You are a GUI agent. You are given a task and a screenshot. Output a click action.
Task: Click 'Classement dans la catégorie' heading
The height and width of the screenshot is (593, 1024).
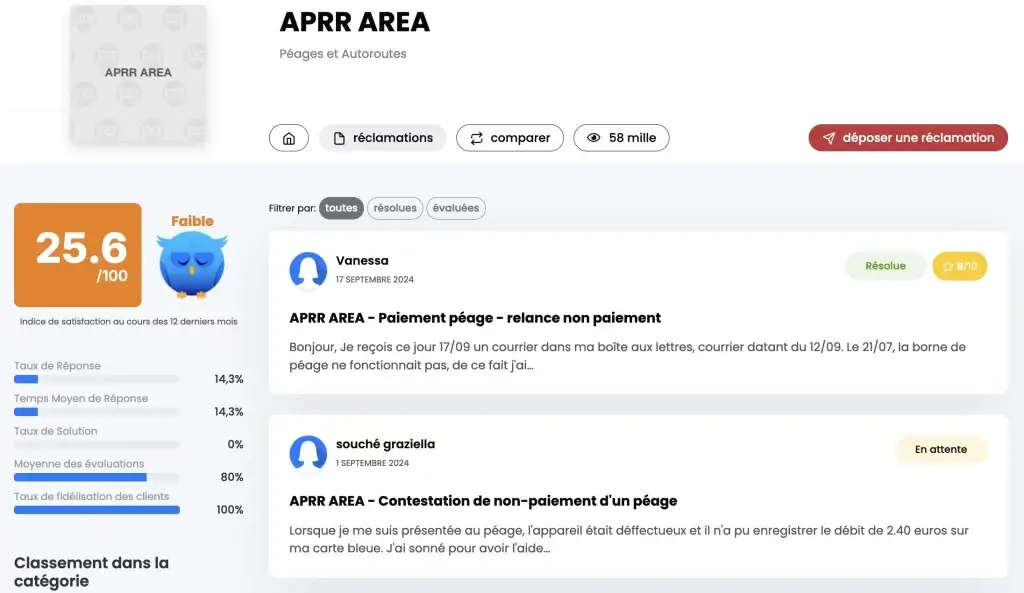click(x=91, y=571)
